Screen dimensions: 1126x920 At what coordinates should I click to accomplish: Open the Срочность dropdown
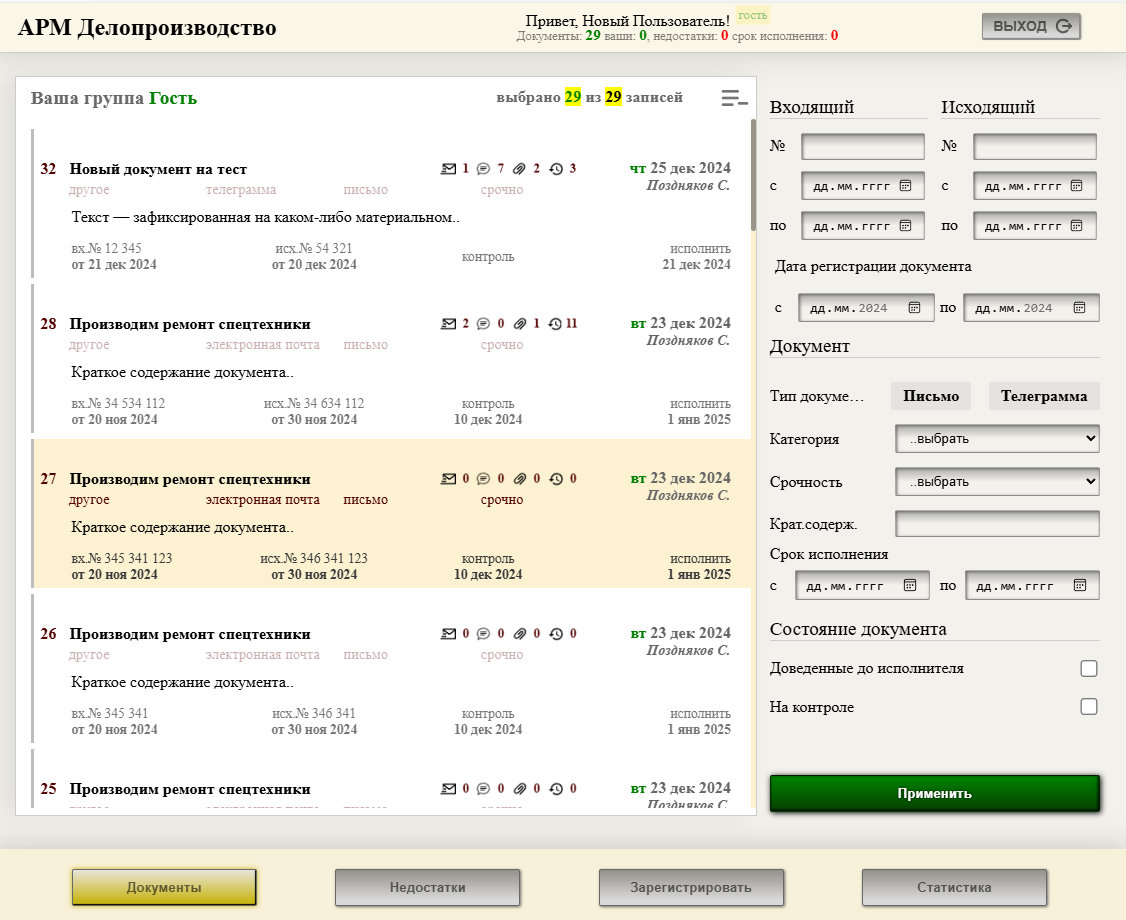coord(997,482)
